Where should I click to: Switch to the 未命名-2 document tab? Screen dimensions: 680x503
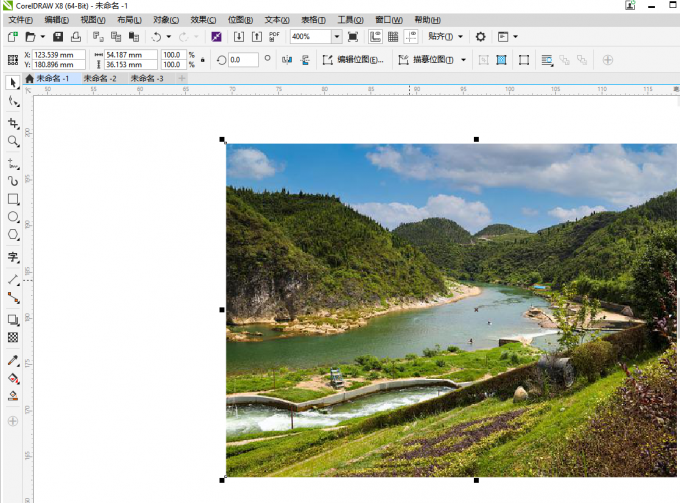click(99, 78)
